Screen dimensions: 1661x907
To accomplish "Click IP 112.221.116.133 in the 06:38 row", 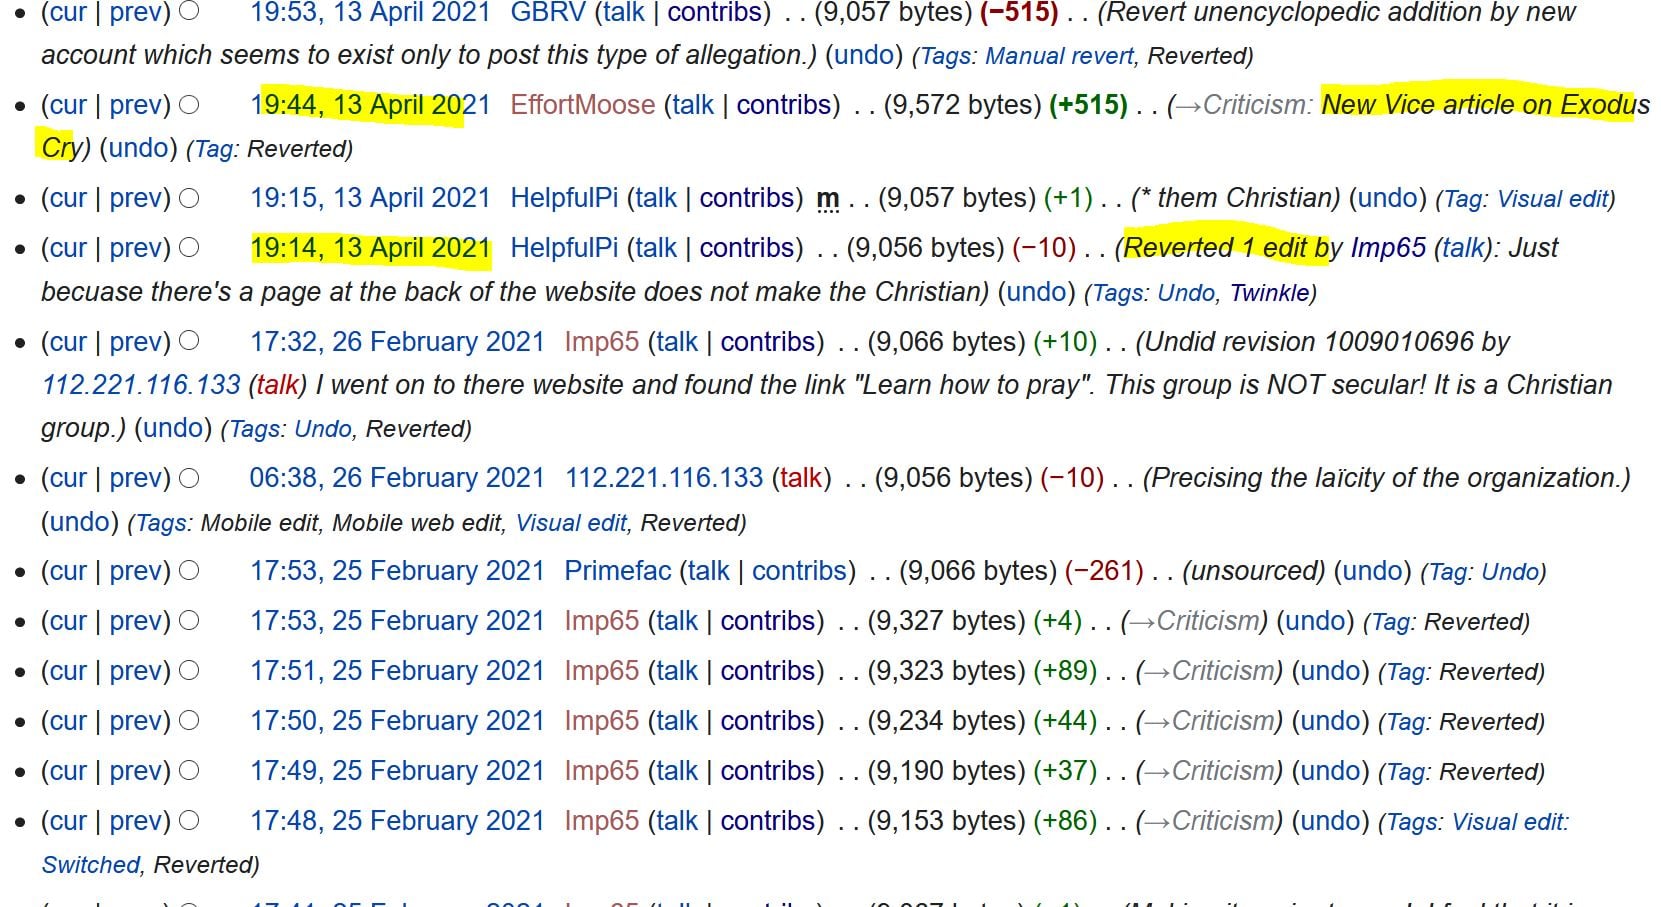I will 664,478.
